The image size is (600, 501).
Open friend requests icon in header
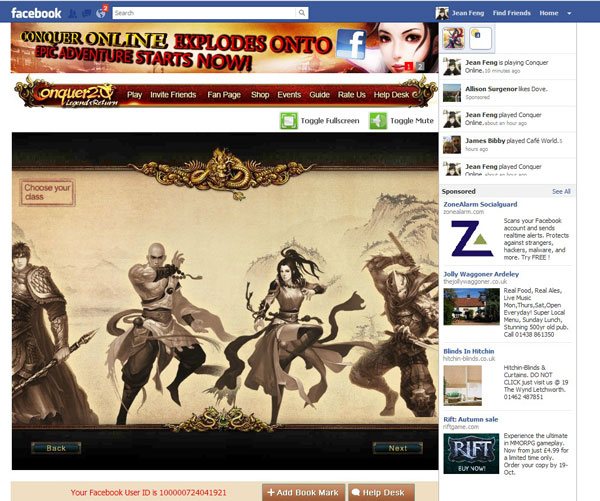(72, 13)
